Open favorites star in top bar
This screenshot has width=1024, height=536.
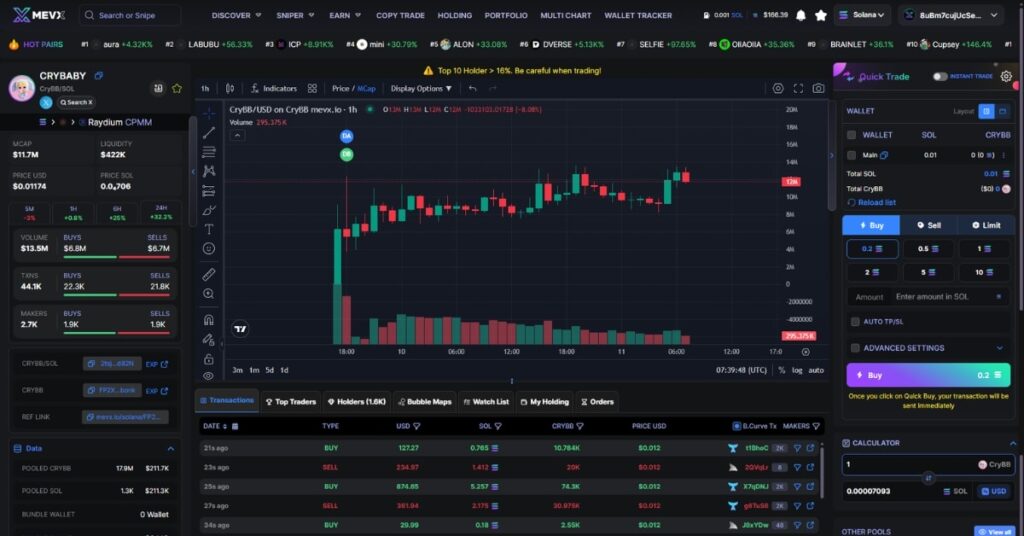821,15
